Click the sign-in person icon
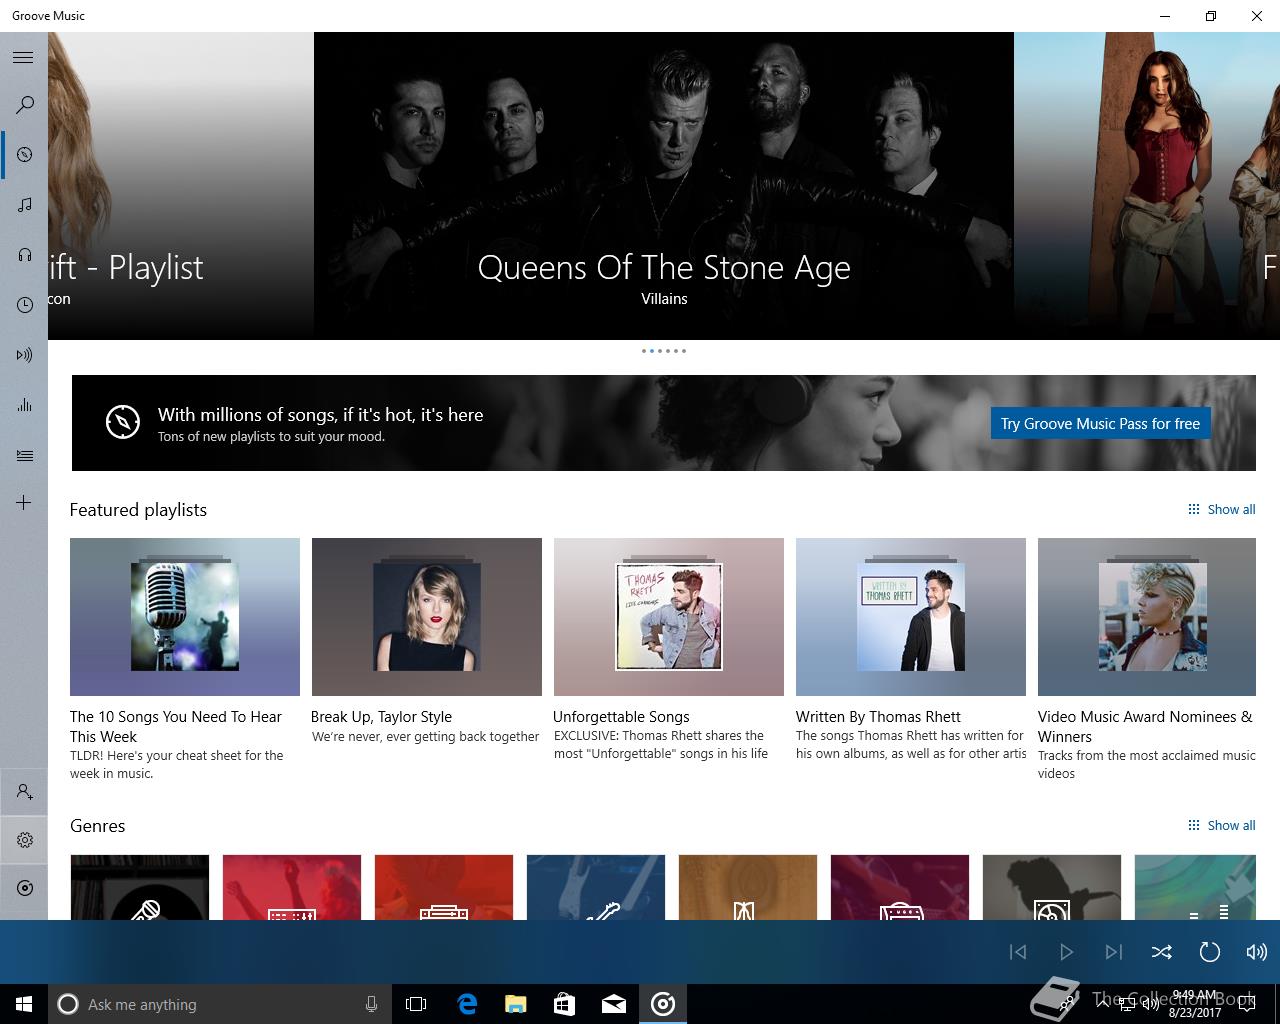This screenshot has height=1024, width=1280. pos(24,792)
